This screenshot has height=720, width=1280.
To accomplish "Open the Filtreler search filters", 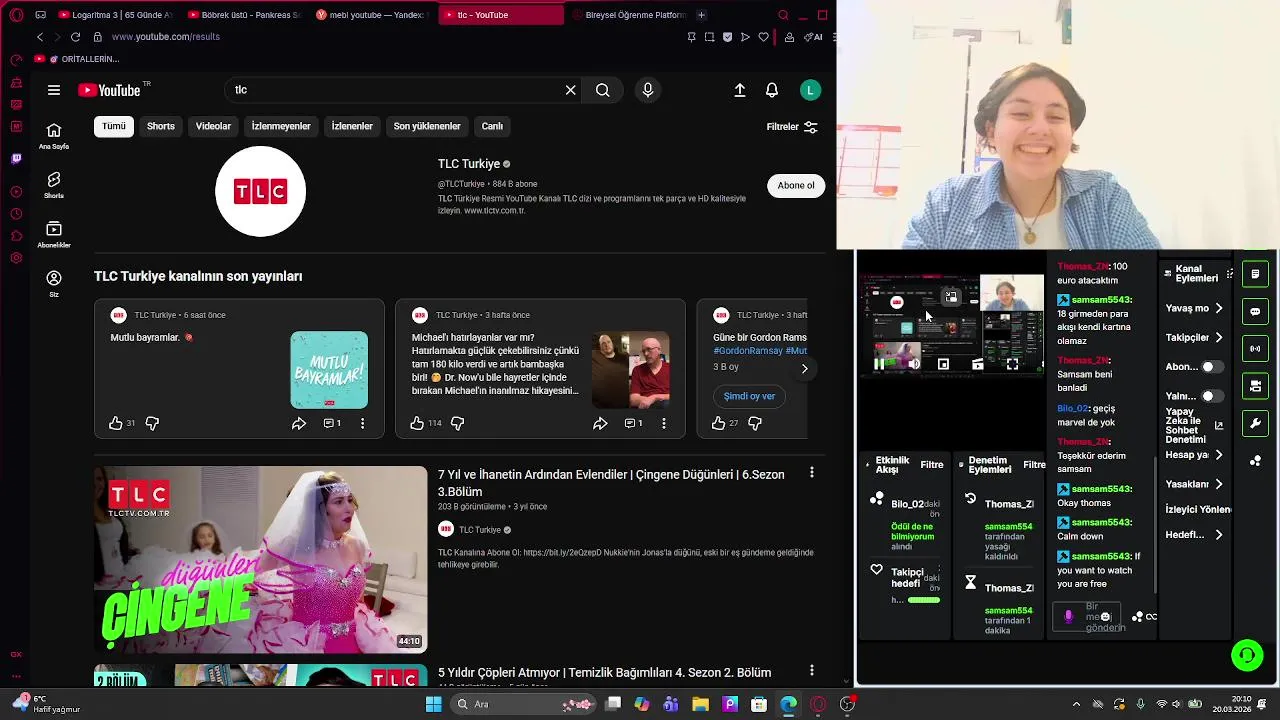I will pos(792,127).
